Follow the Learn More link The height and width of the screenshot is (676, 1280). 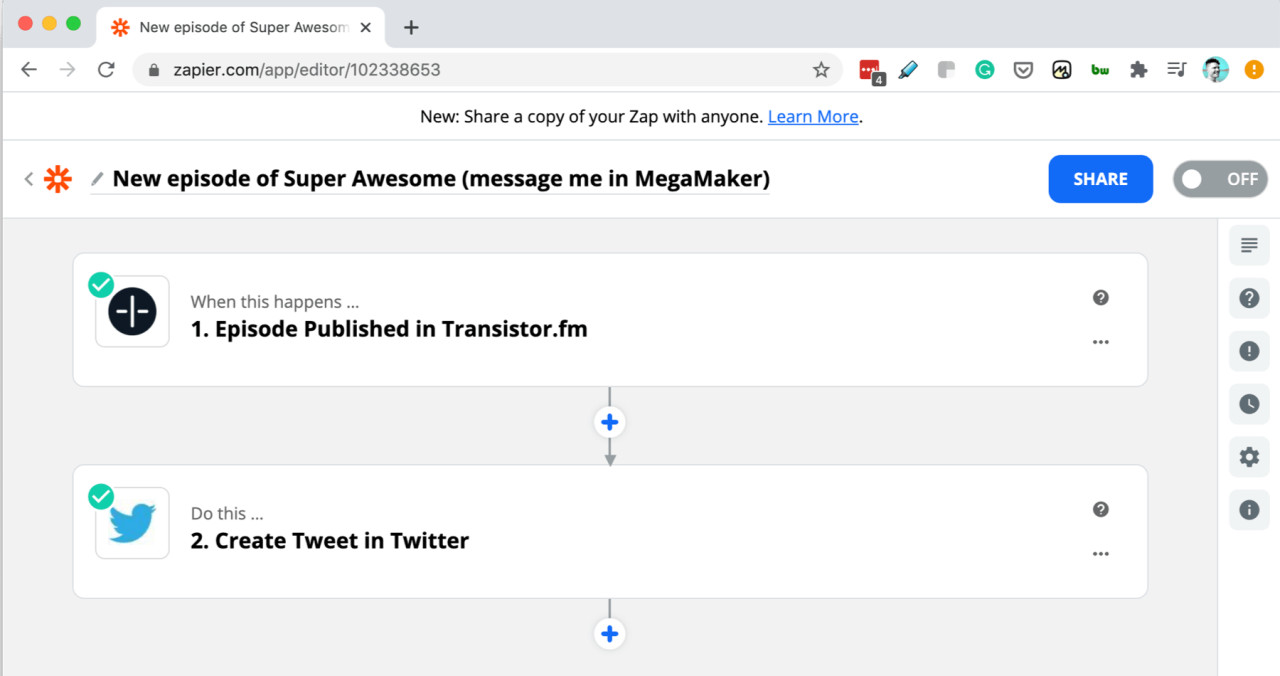tap(813, 116)
